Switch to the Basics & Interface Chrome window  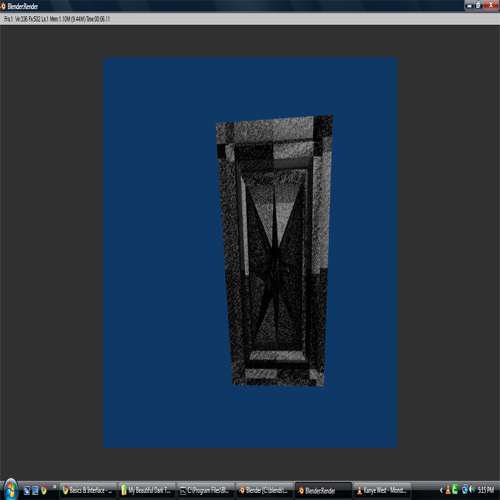pyautogui.click(x=88, y=490)
